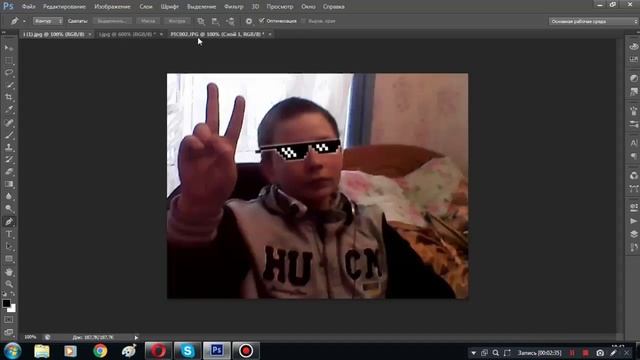Expand the status bar info arrow
The image size is (640, 360).
click(x=136, y=338)
